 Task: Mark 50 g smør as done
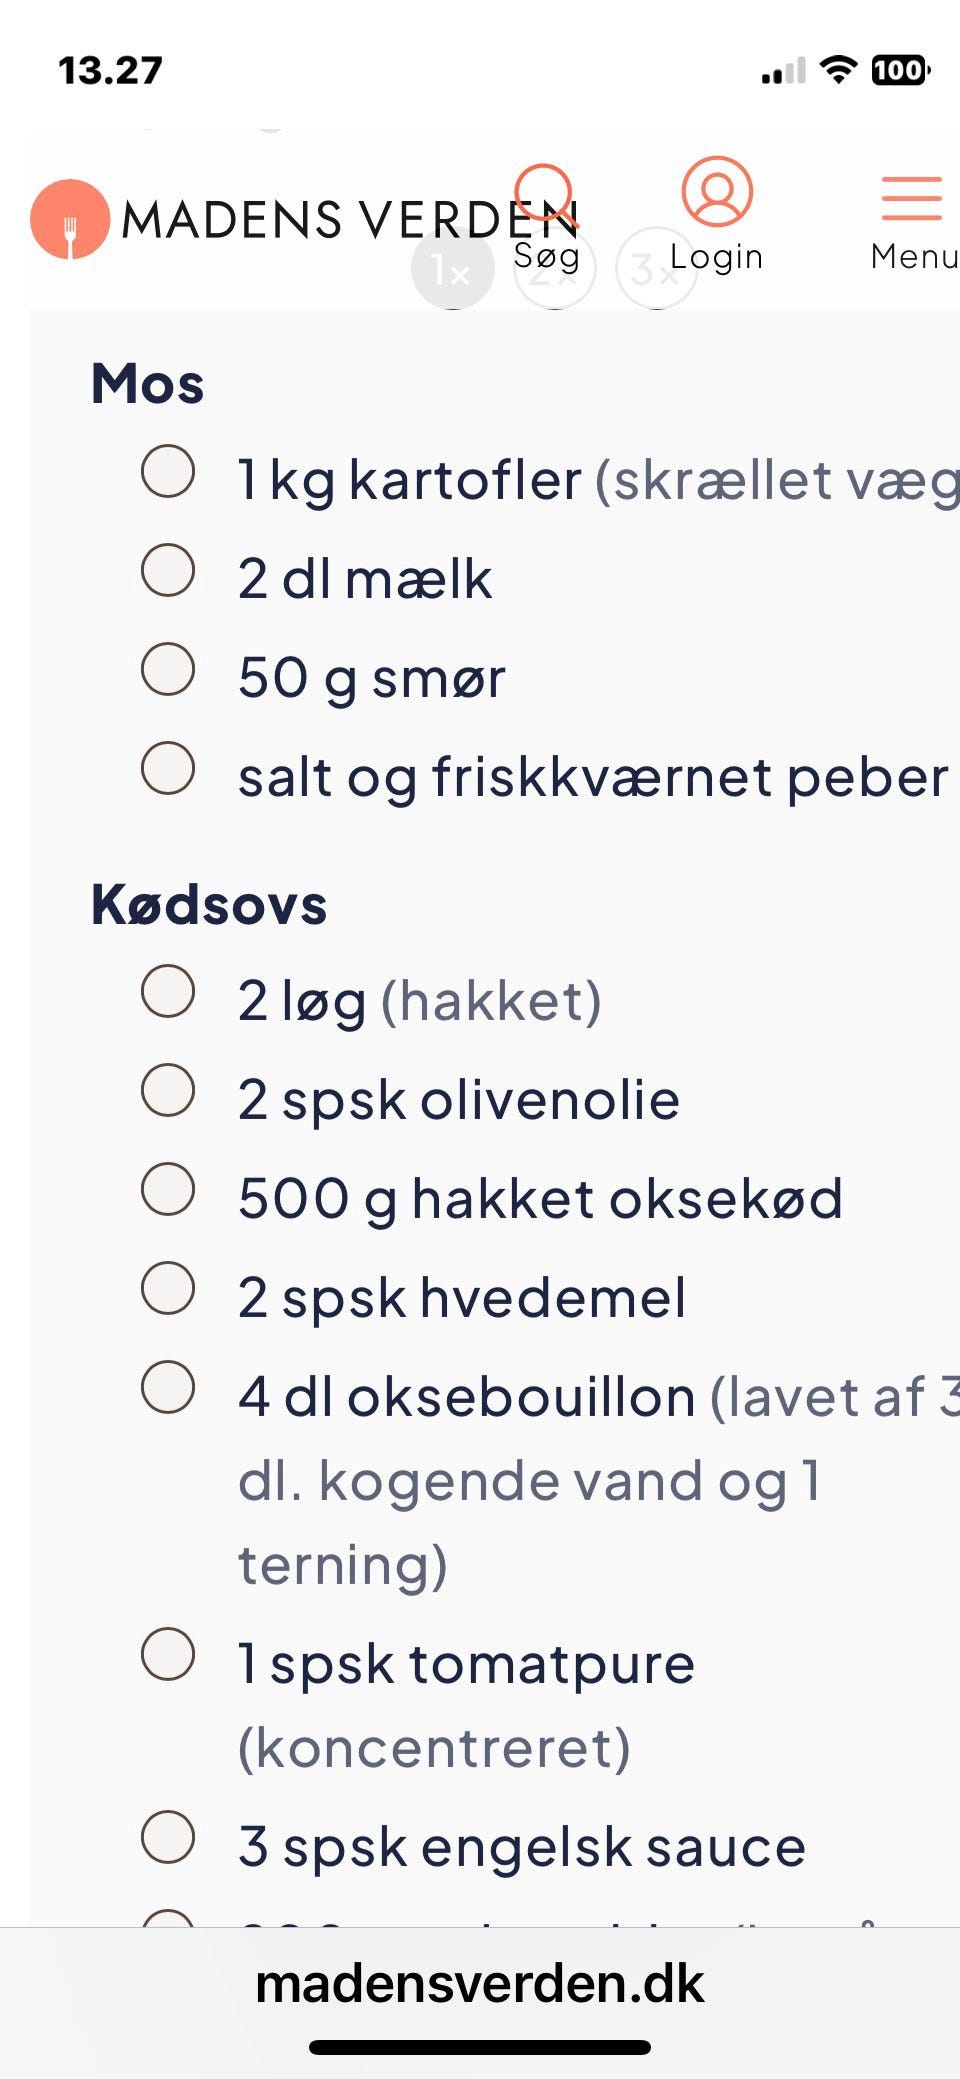pyautogui.click(x=168, y=670)
